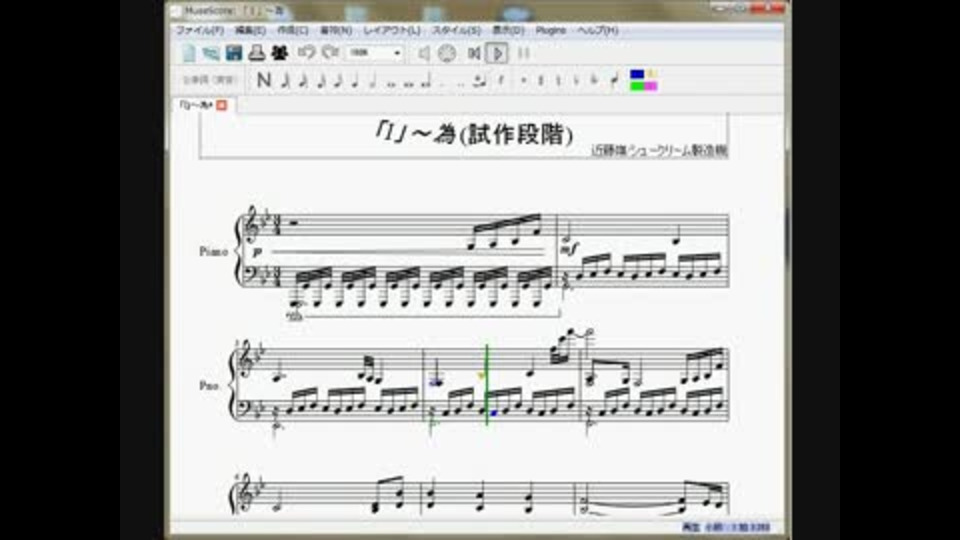Select the mf dynamic marking

pyautogui.click(x=569, y=249)
